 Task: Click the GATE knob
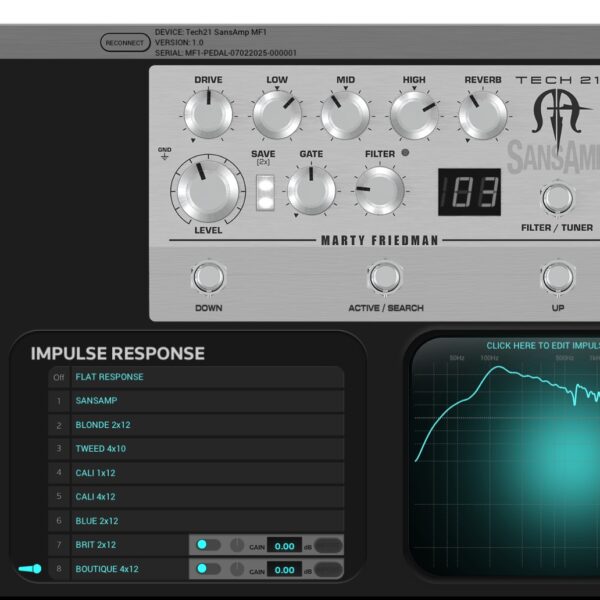[x=311, y=190]
